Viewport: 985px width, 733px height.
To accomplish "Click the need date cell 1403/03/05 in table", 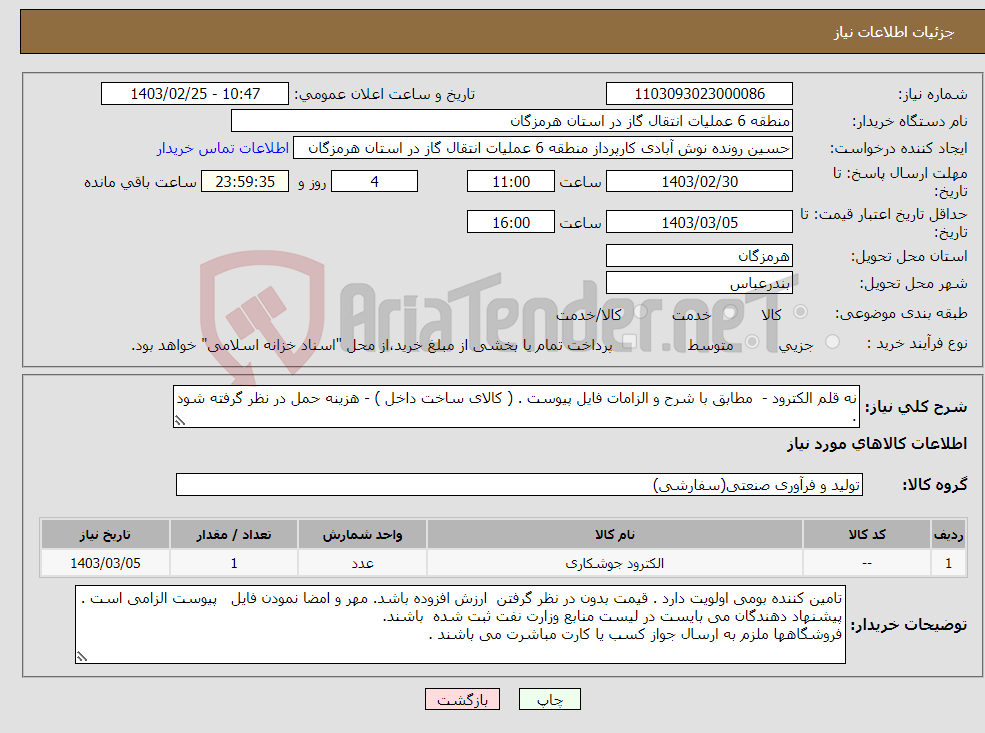I will (106, 563).
